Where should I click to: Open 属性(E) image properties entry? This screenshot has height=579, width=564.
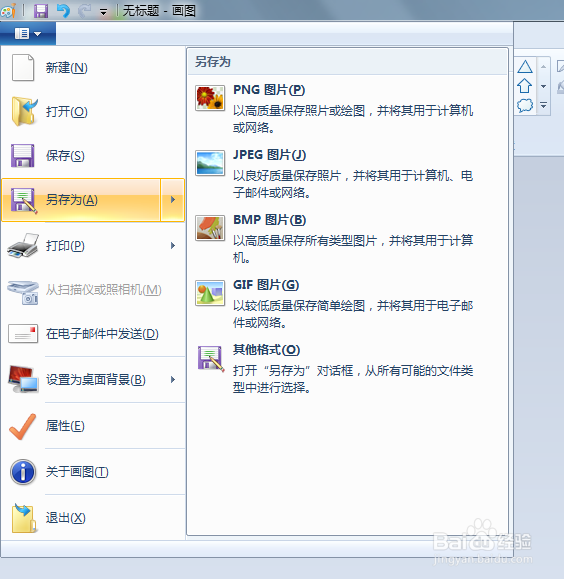(93, 426)
